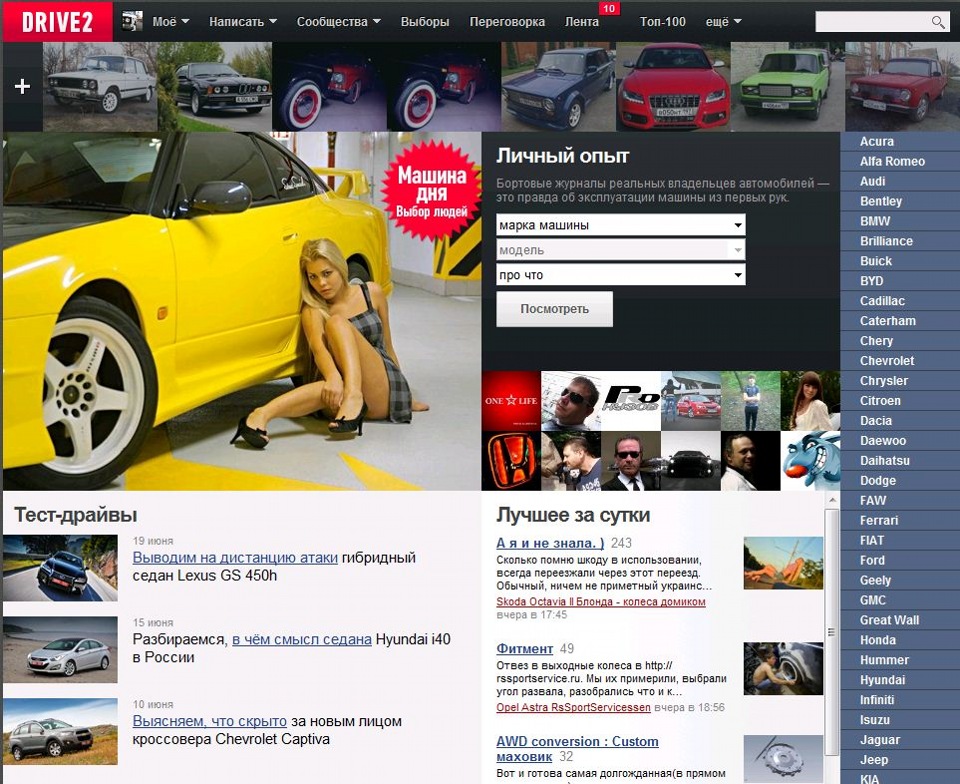
Task: Select Infiniti in the brand list
Action: click(877, 700)
